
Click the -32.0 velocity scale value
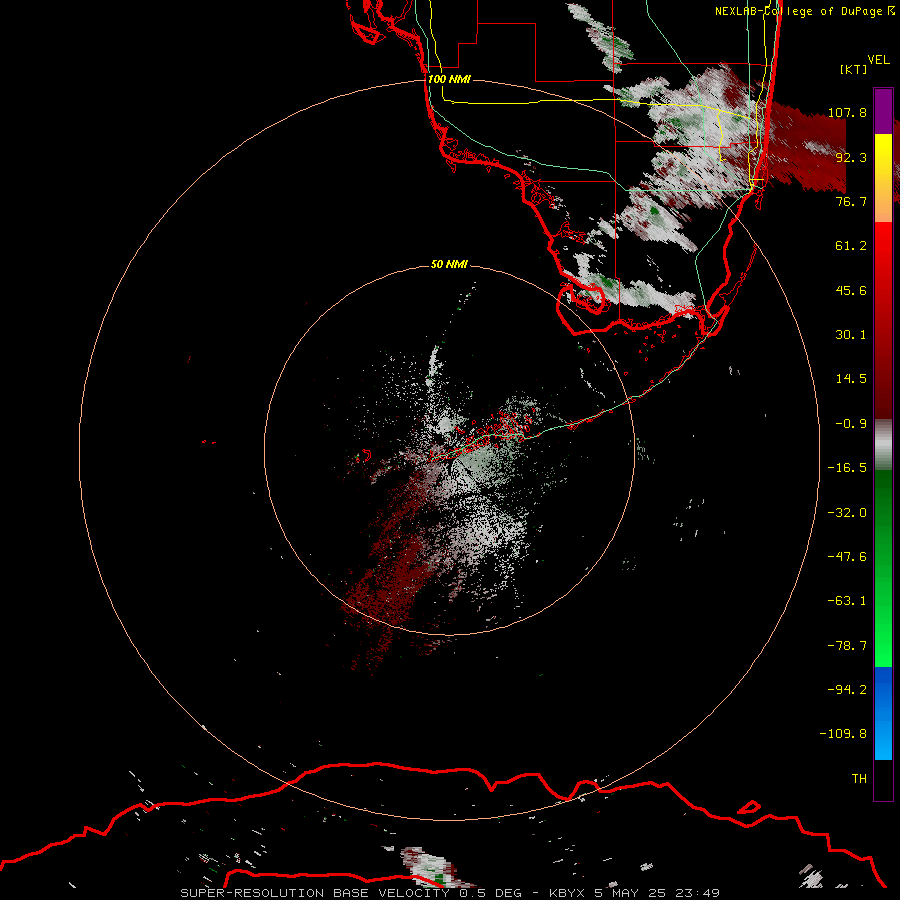[847, 513]
